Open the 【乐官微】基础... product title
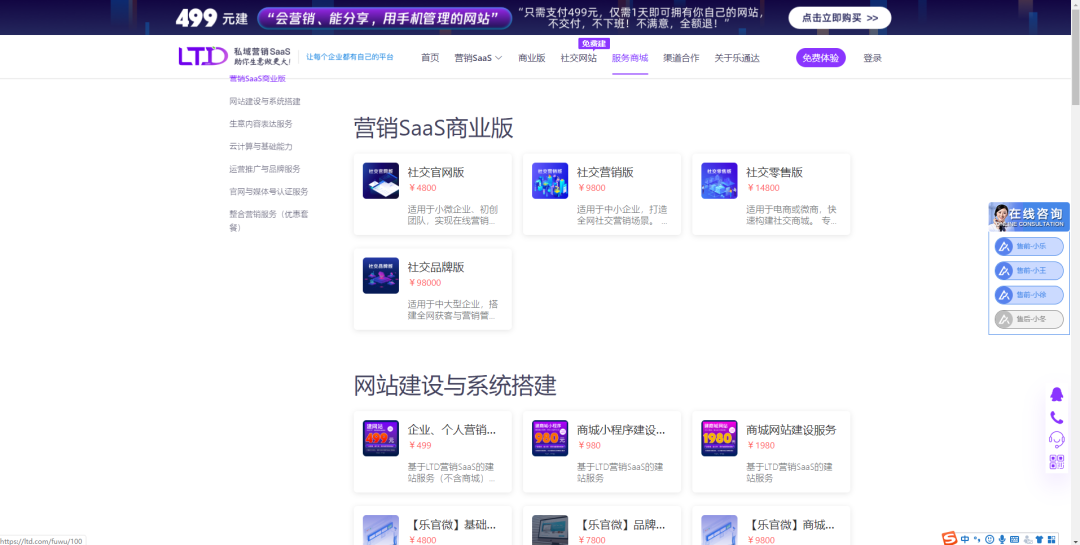 click(x=451, y=525)
